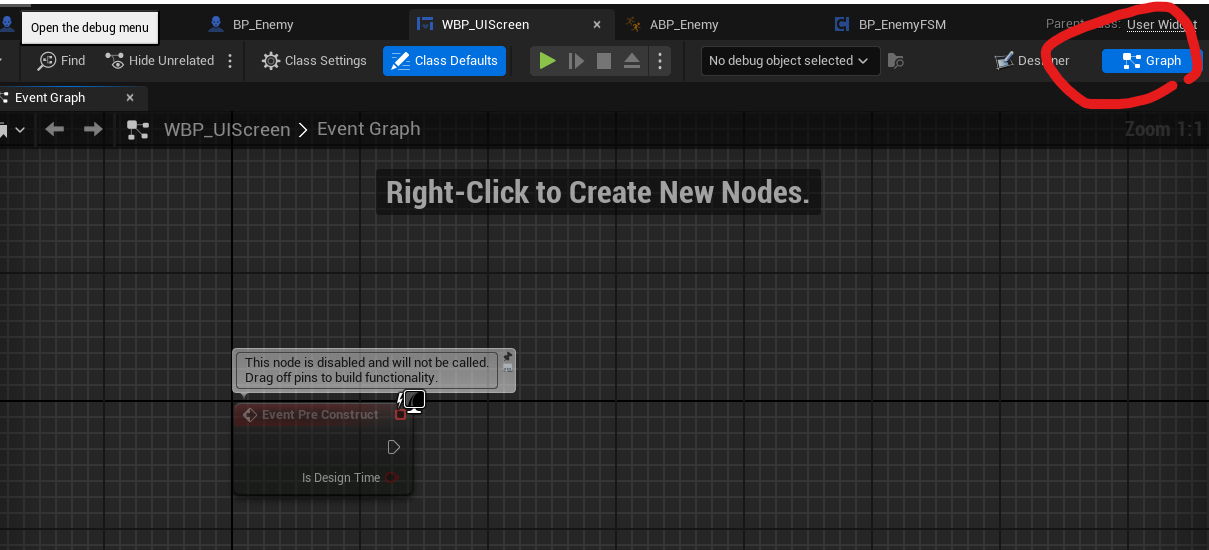Open Class Settings

314,61
